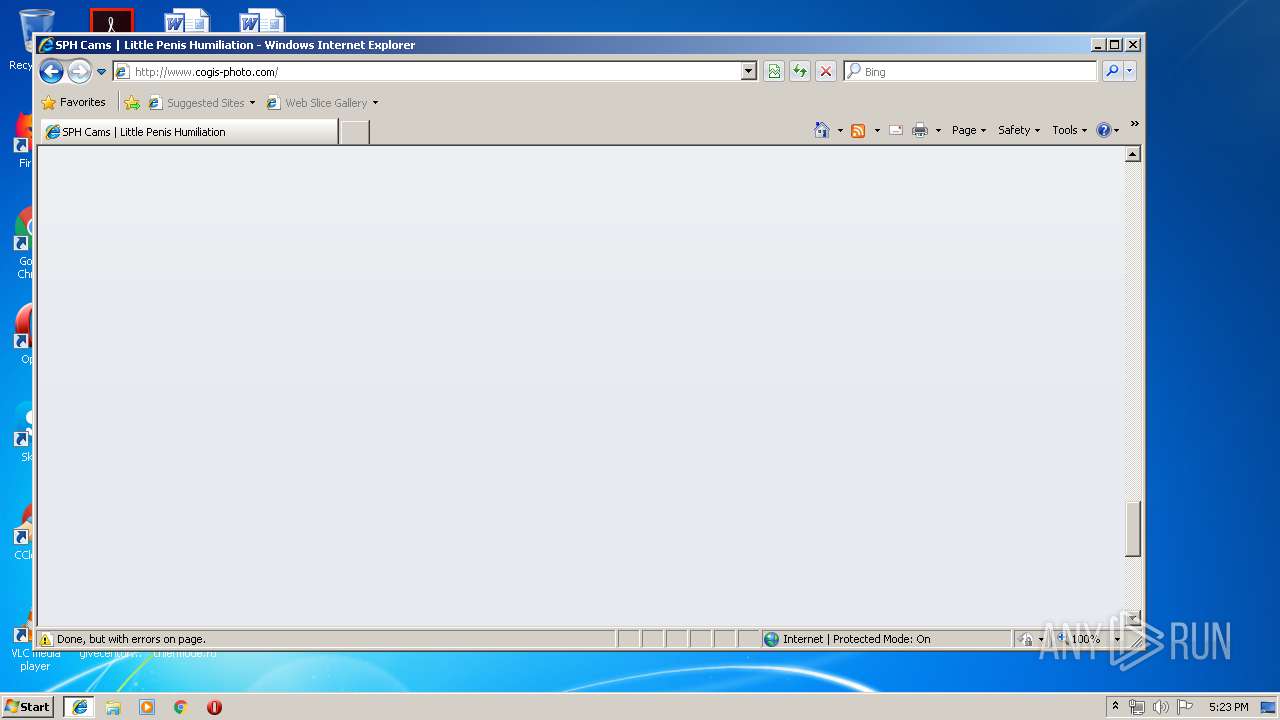Open the Page menu
The image size is (1280, 720).
(x=969, y=130)
